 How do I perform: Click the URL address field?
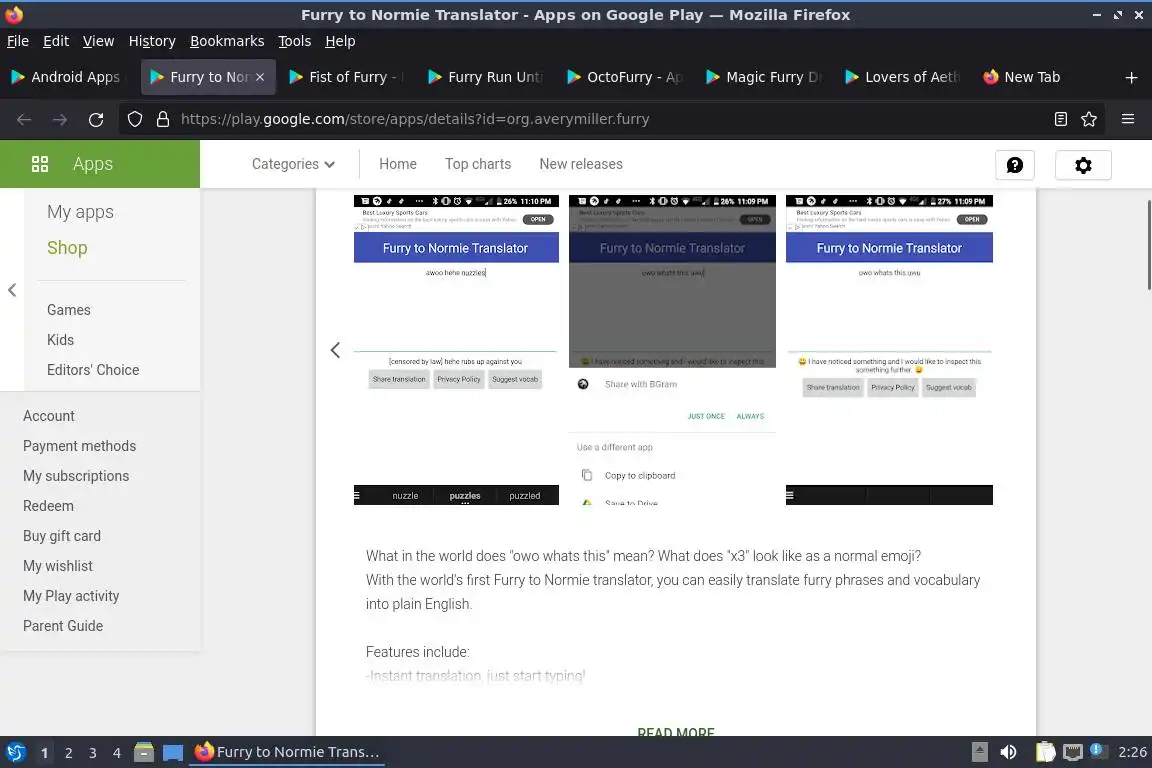pos(610,119)
